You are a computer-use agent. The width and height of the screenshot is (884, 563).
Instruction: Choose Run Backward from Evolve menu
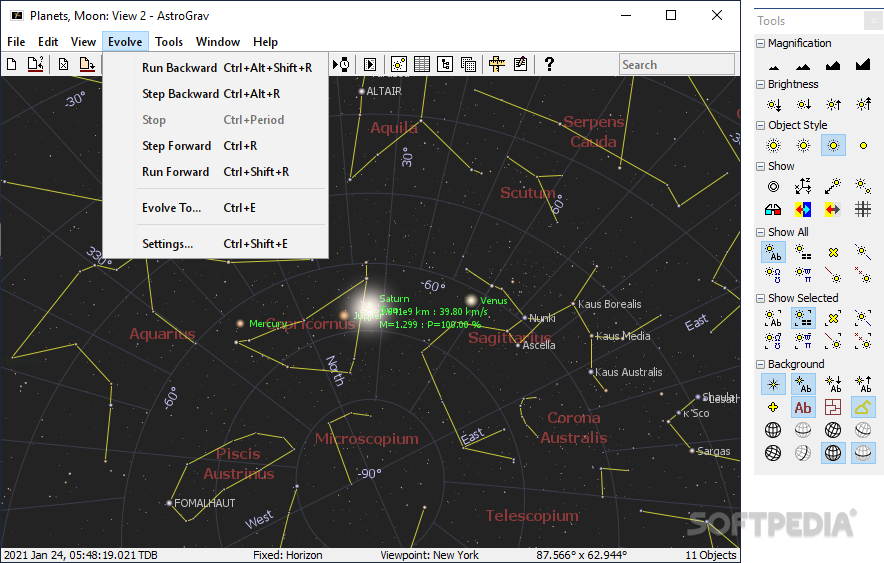point(215,68)
